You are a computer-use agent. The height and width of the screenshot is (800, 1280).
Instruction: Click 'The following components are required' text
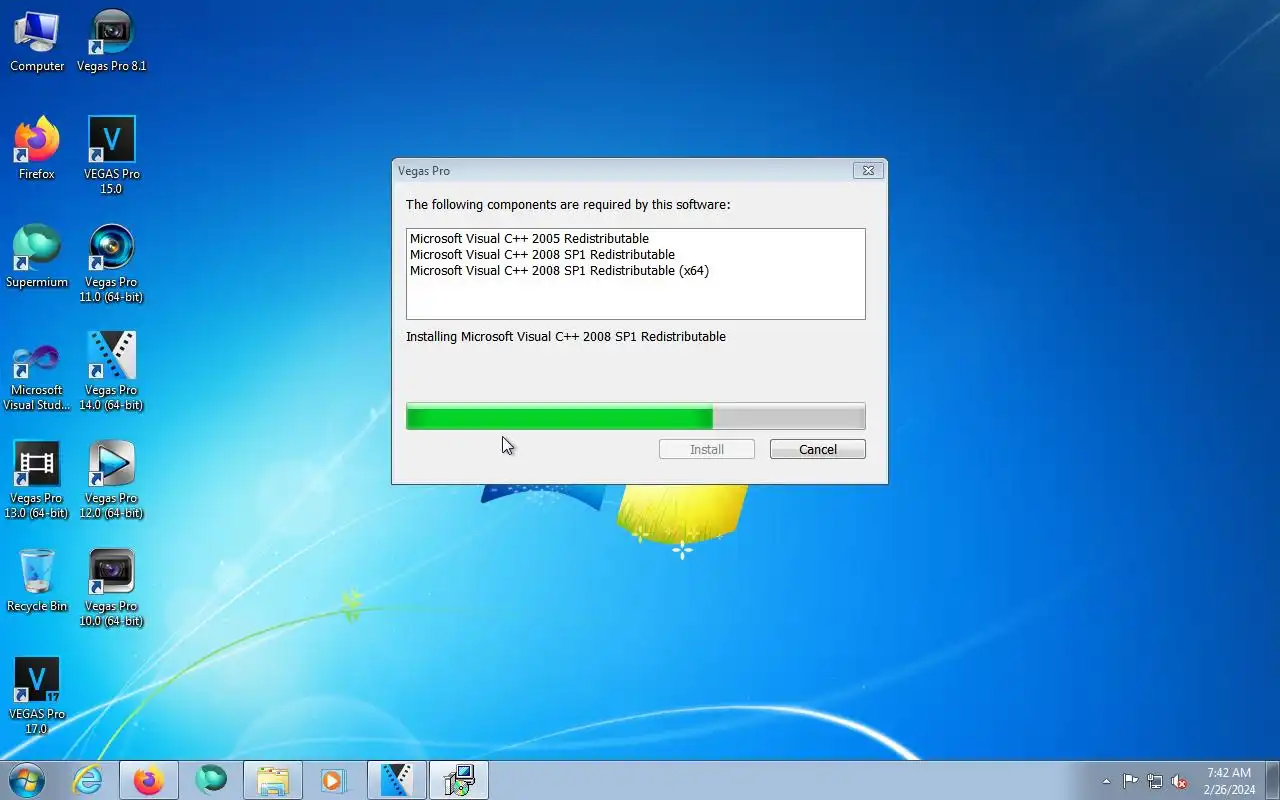[x=568, y=205]
